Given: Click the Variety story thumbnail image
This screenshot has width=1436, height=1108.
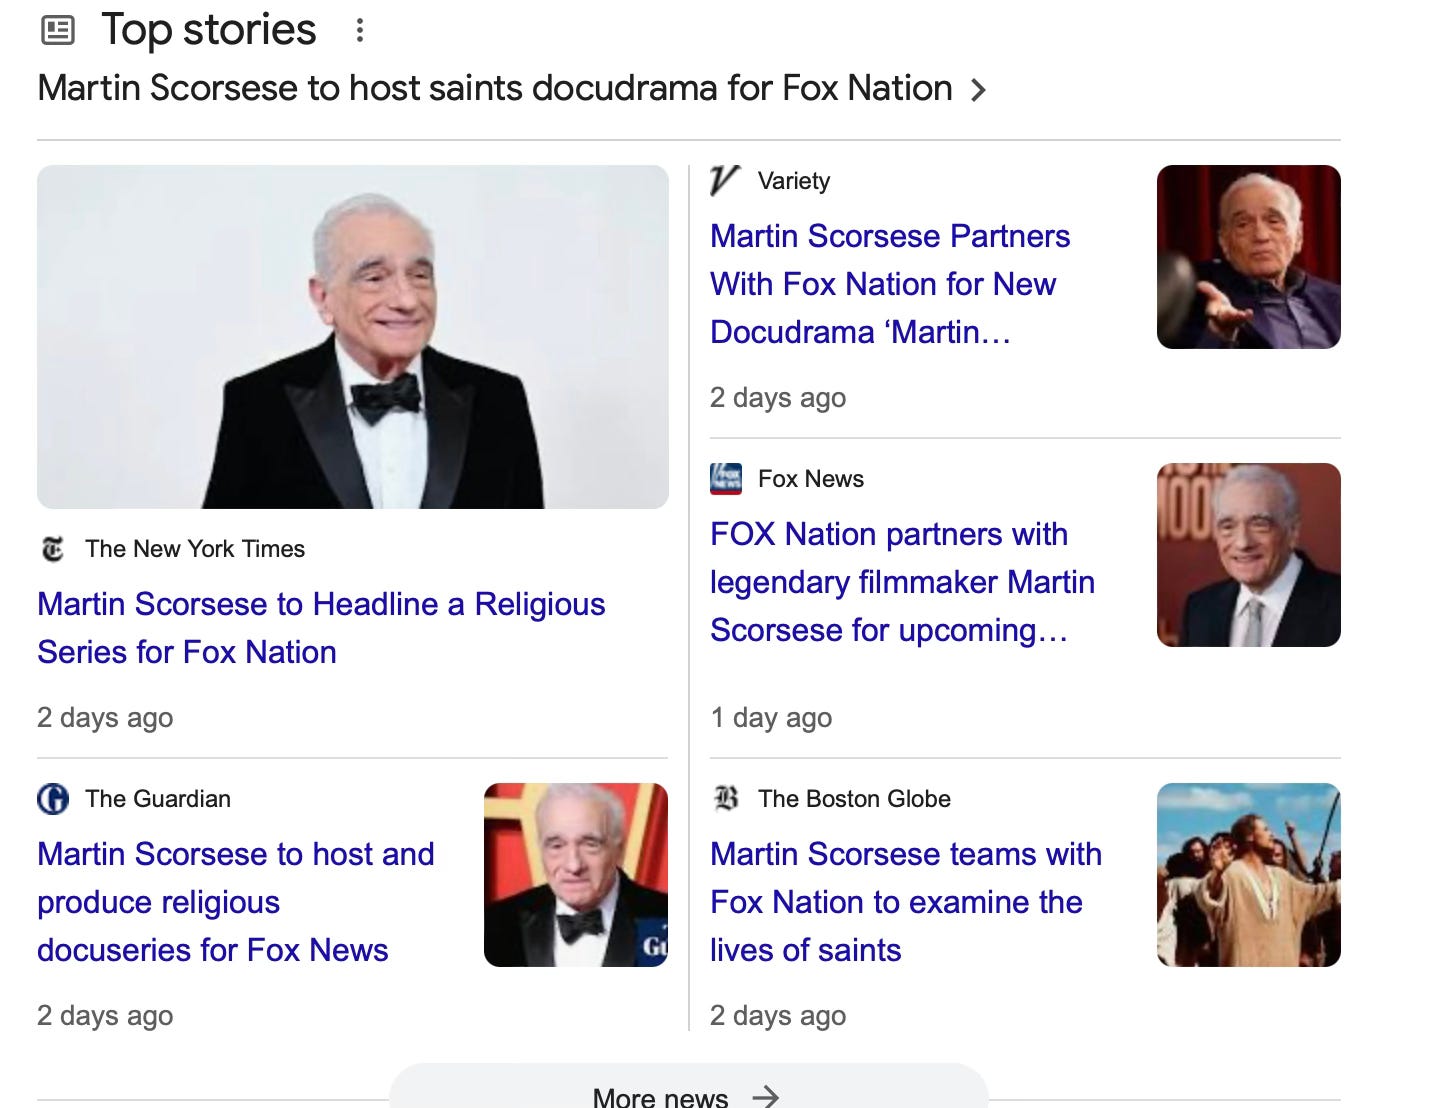Looking at the screenshot, I should pyautogui.click(x=1248, y=257).
